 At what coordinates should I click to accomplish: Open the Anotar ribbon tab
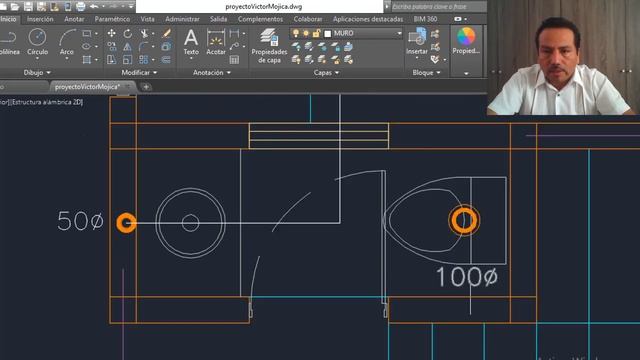point(74,19)
